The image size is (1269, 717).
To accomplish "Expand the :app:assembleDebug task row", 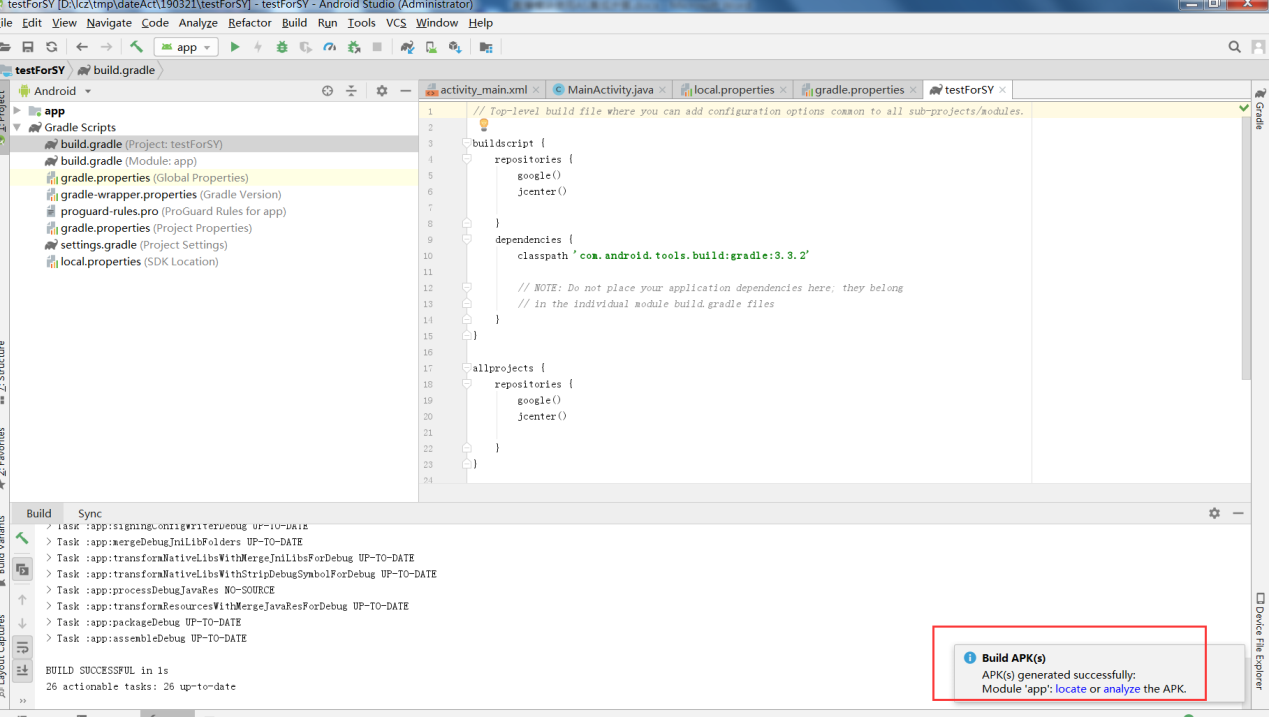I will click(50, 638).
